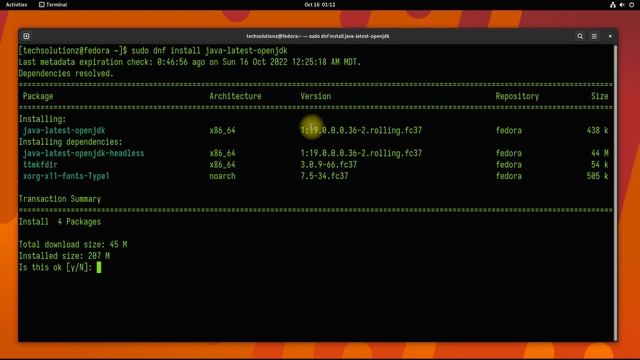Click the size value '44 M'
The height and width of the screenshot is (360, 640).
click(600, 153)
